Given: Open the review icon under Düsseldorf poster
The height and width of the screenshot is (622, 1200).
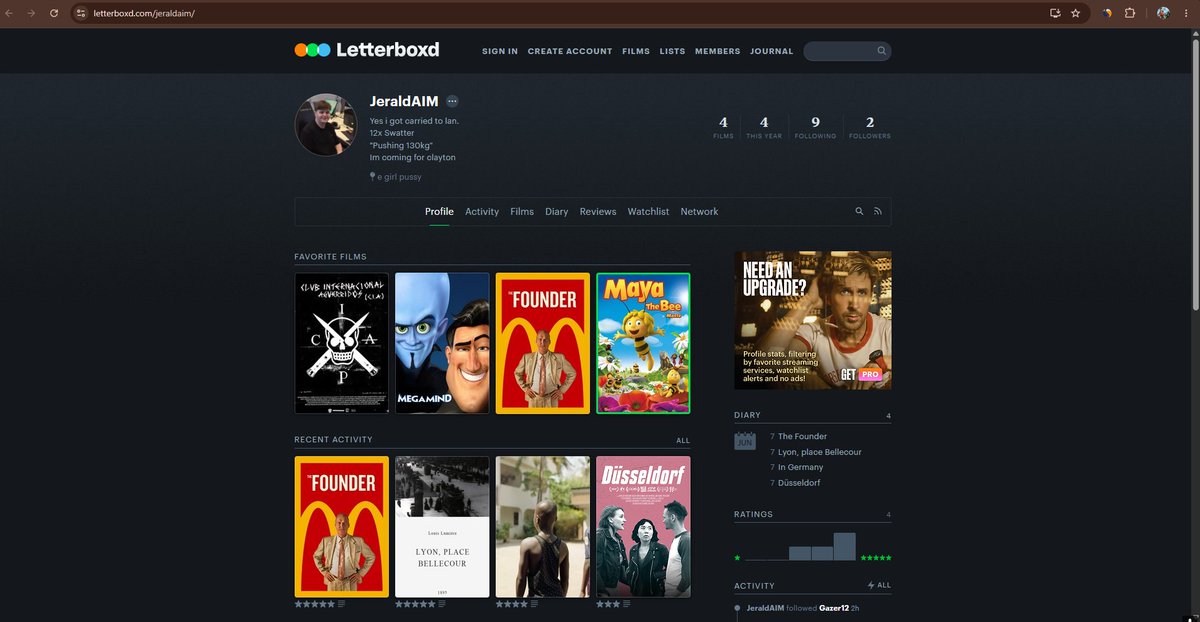Looking at the screenshot, I should point(627,604).
